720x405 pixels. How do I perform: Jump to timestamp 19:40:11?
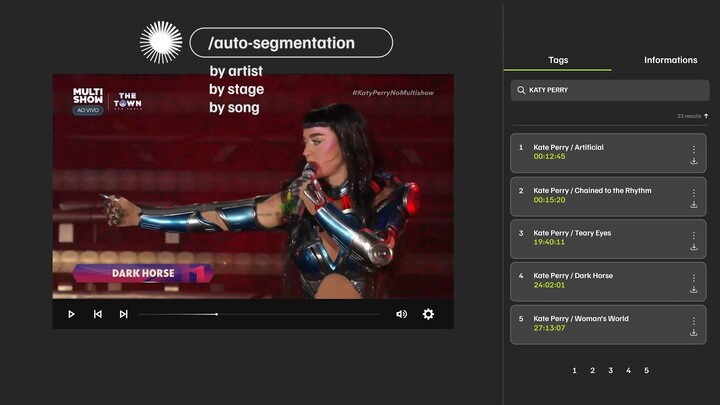[549, 242]
